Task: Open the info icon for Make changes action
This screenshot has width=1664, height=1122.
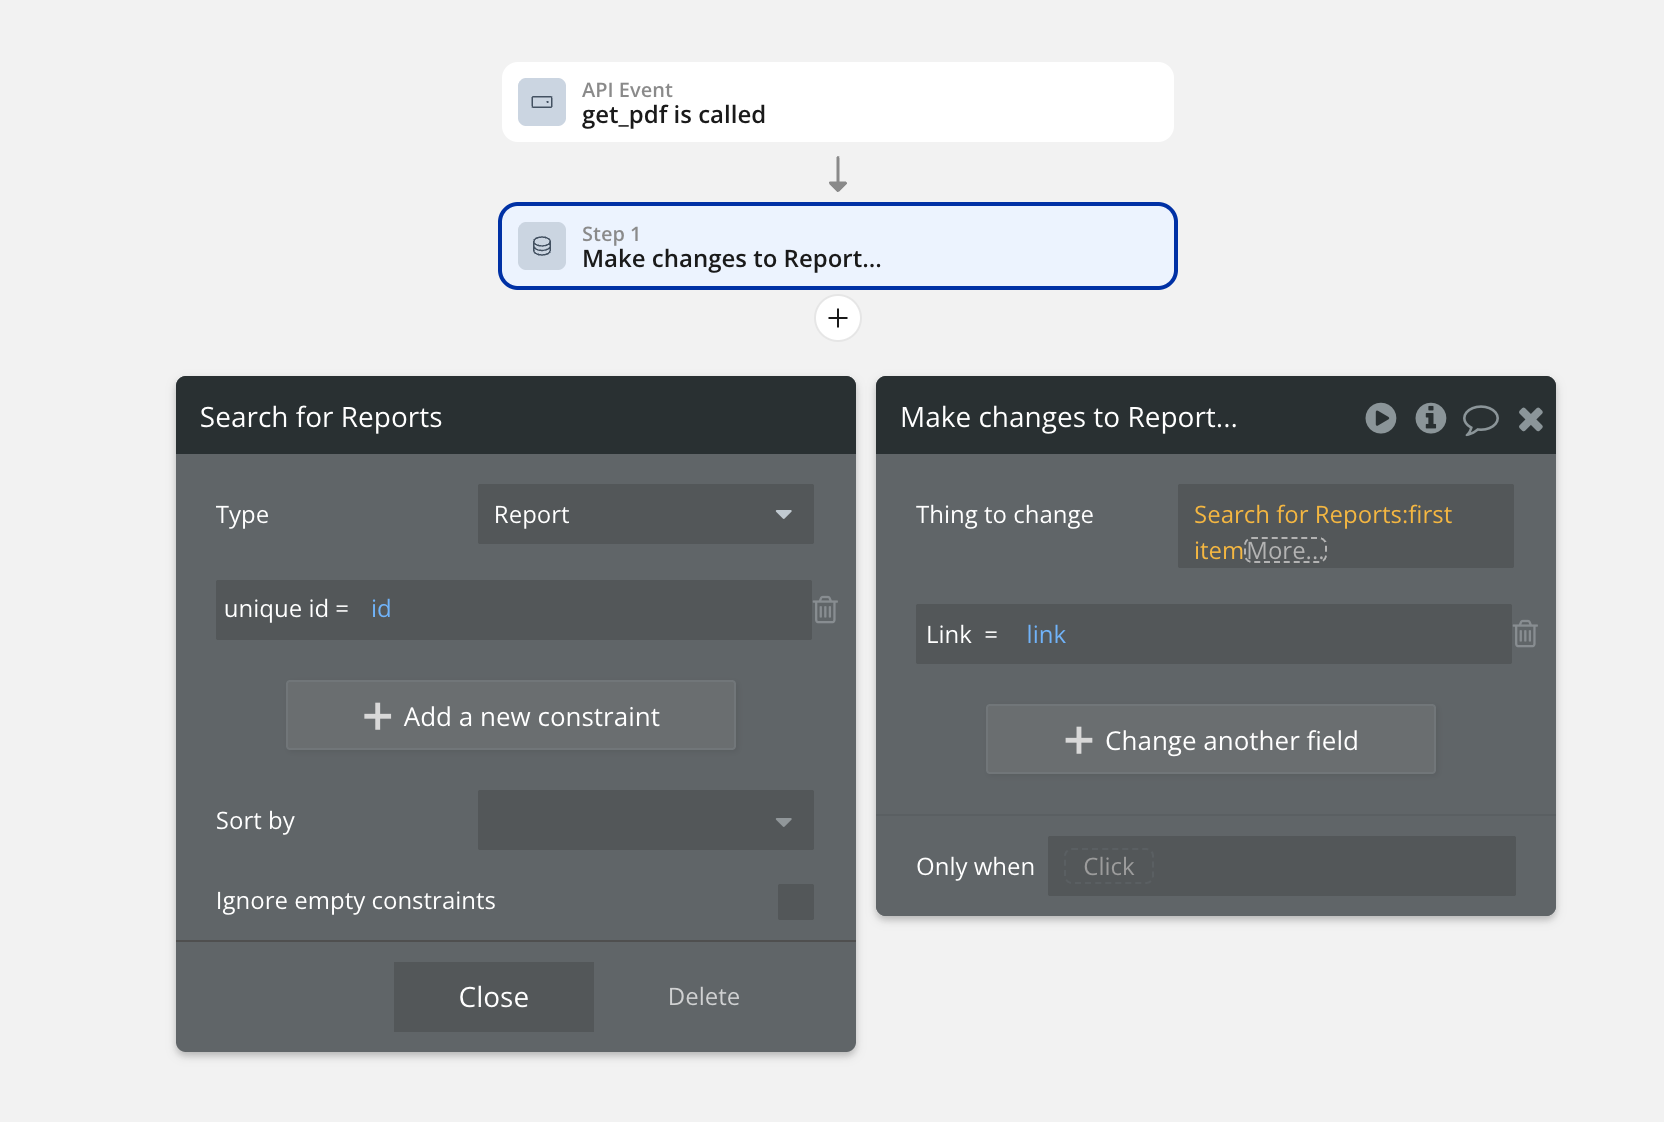Action: click(1430, 418)
